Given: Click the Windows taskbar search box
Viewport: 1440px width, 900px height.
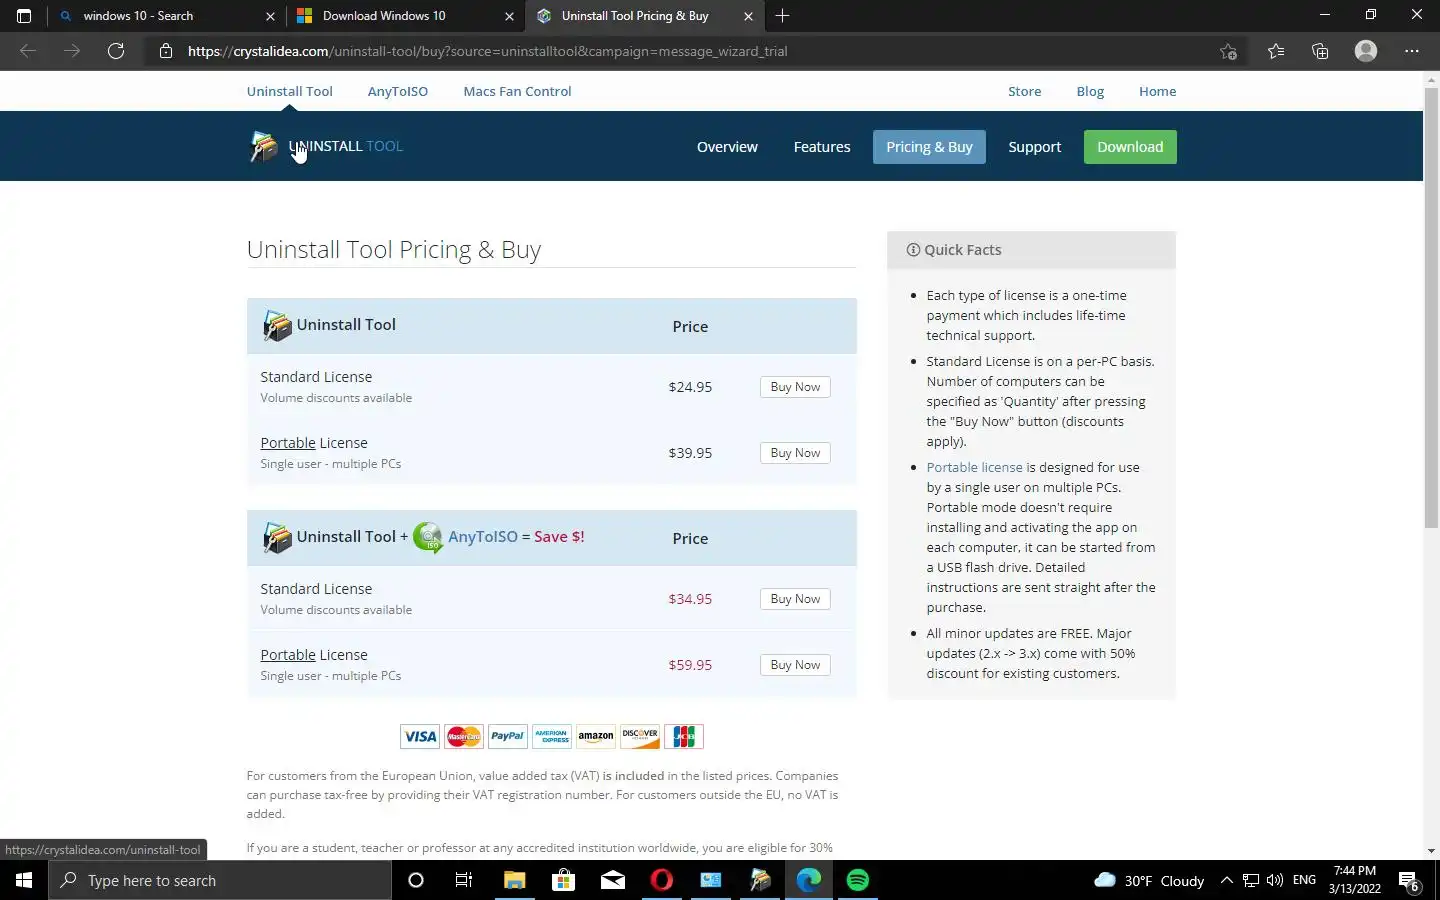Looking at the screenshot, I should (x=220, y=880).
